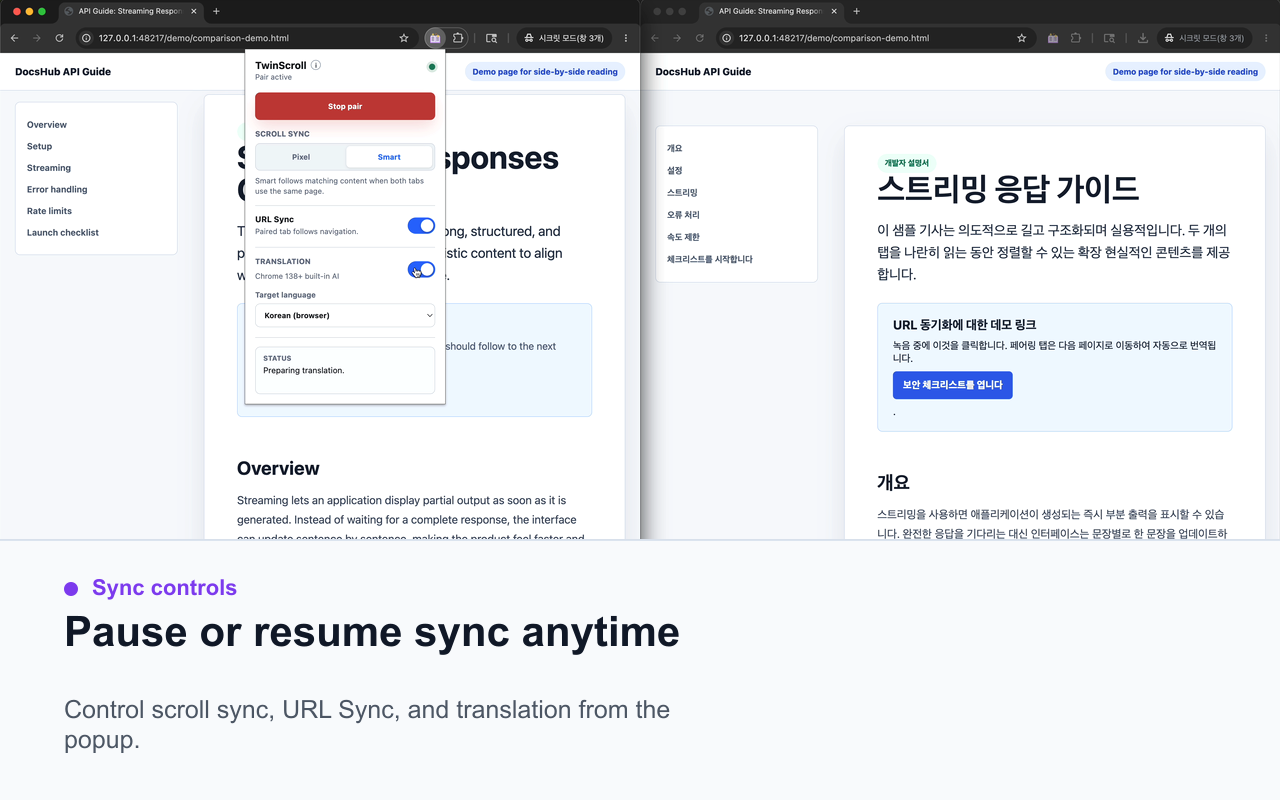Bookmark this page with the star in right window

pyautogui.click(x=1022, y=38)
